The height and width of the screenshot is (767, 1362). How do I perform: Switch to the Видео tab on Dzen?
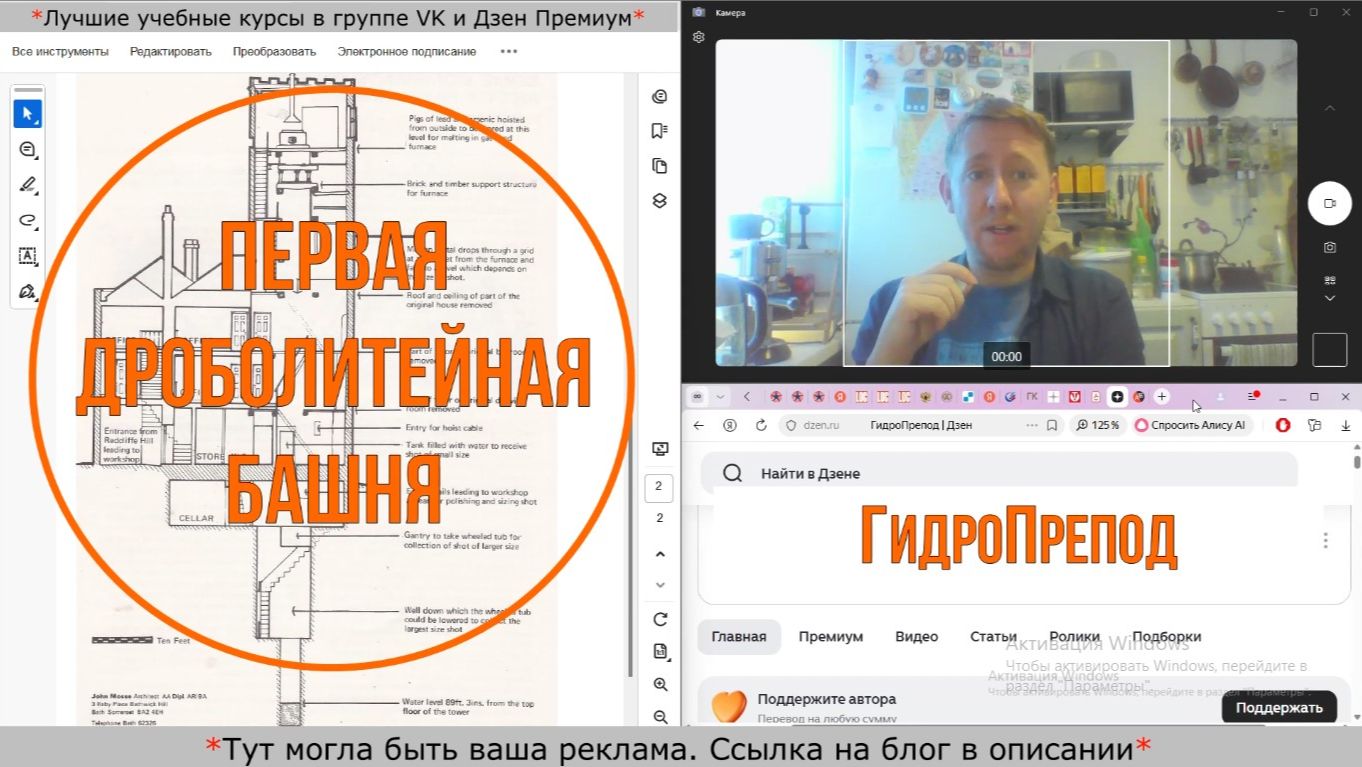coord(917,637)
